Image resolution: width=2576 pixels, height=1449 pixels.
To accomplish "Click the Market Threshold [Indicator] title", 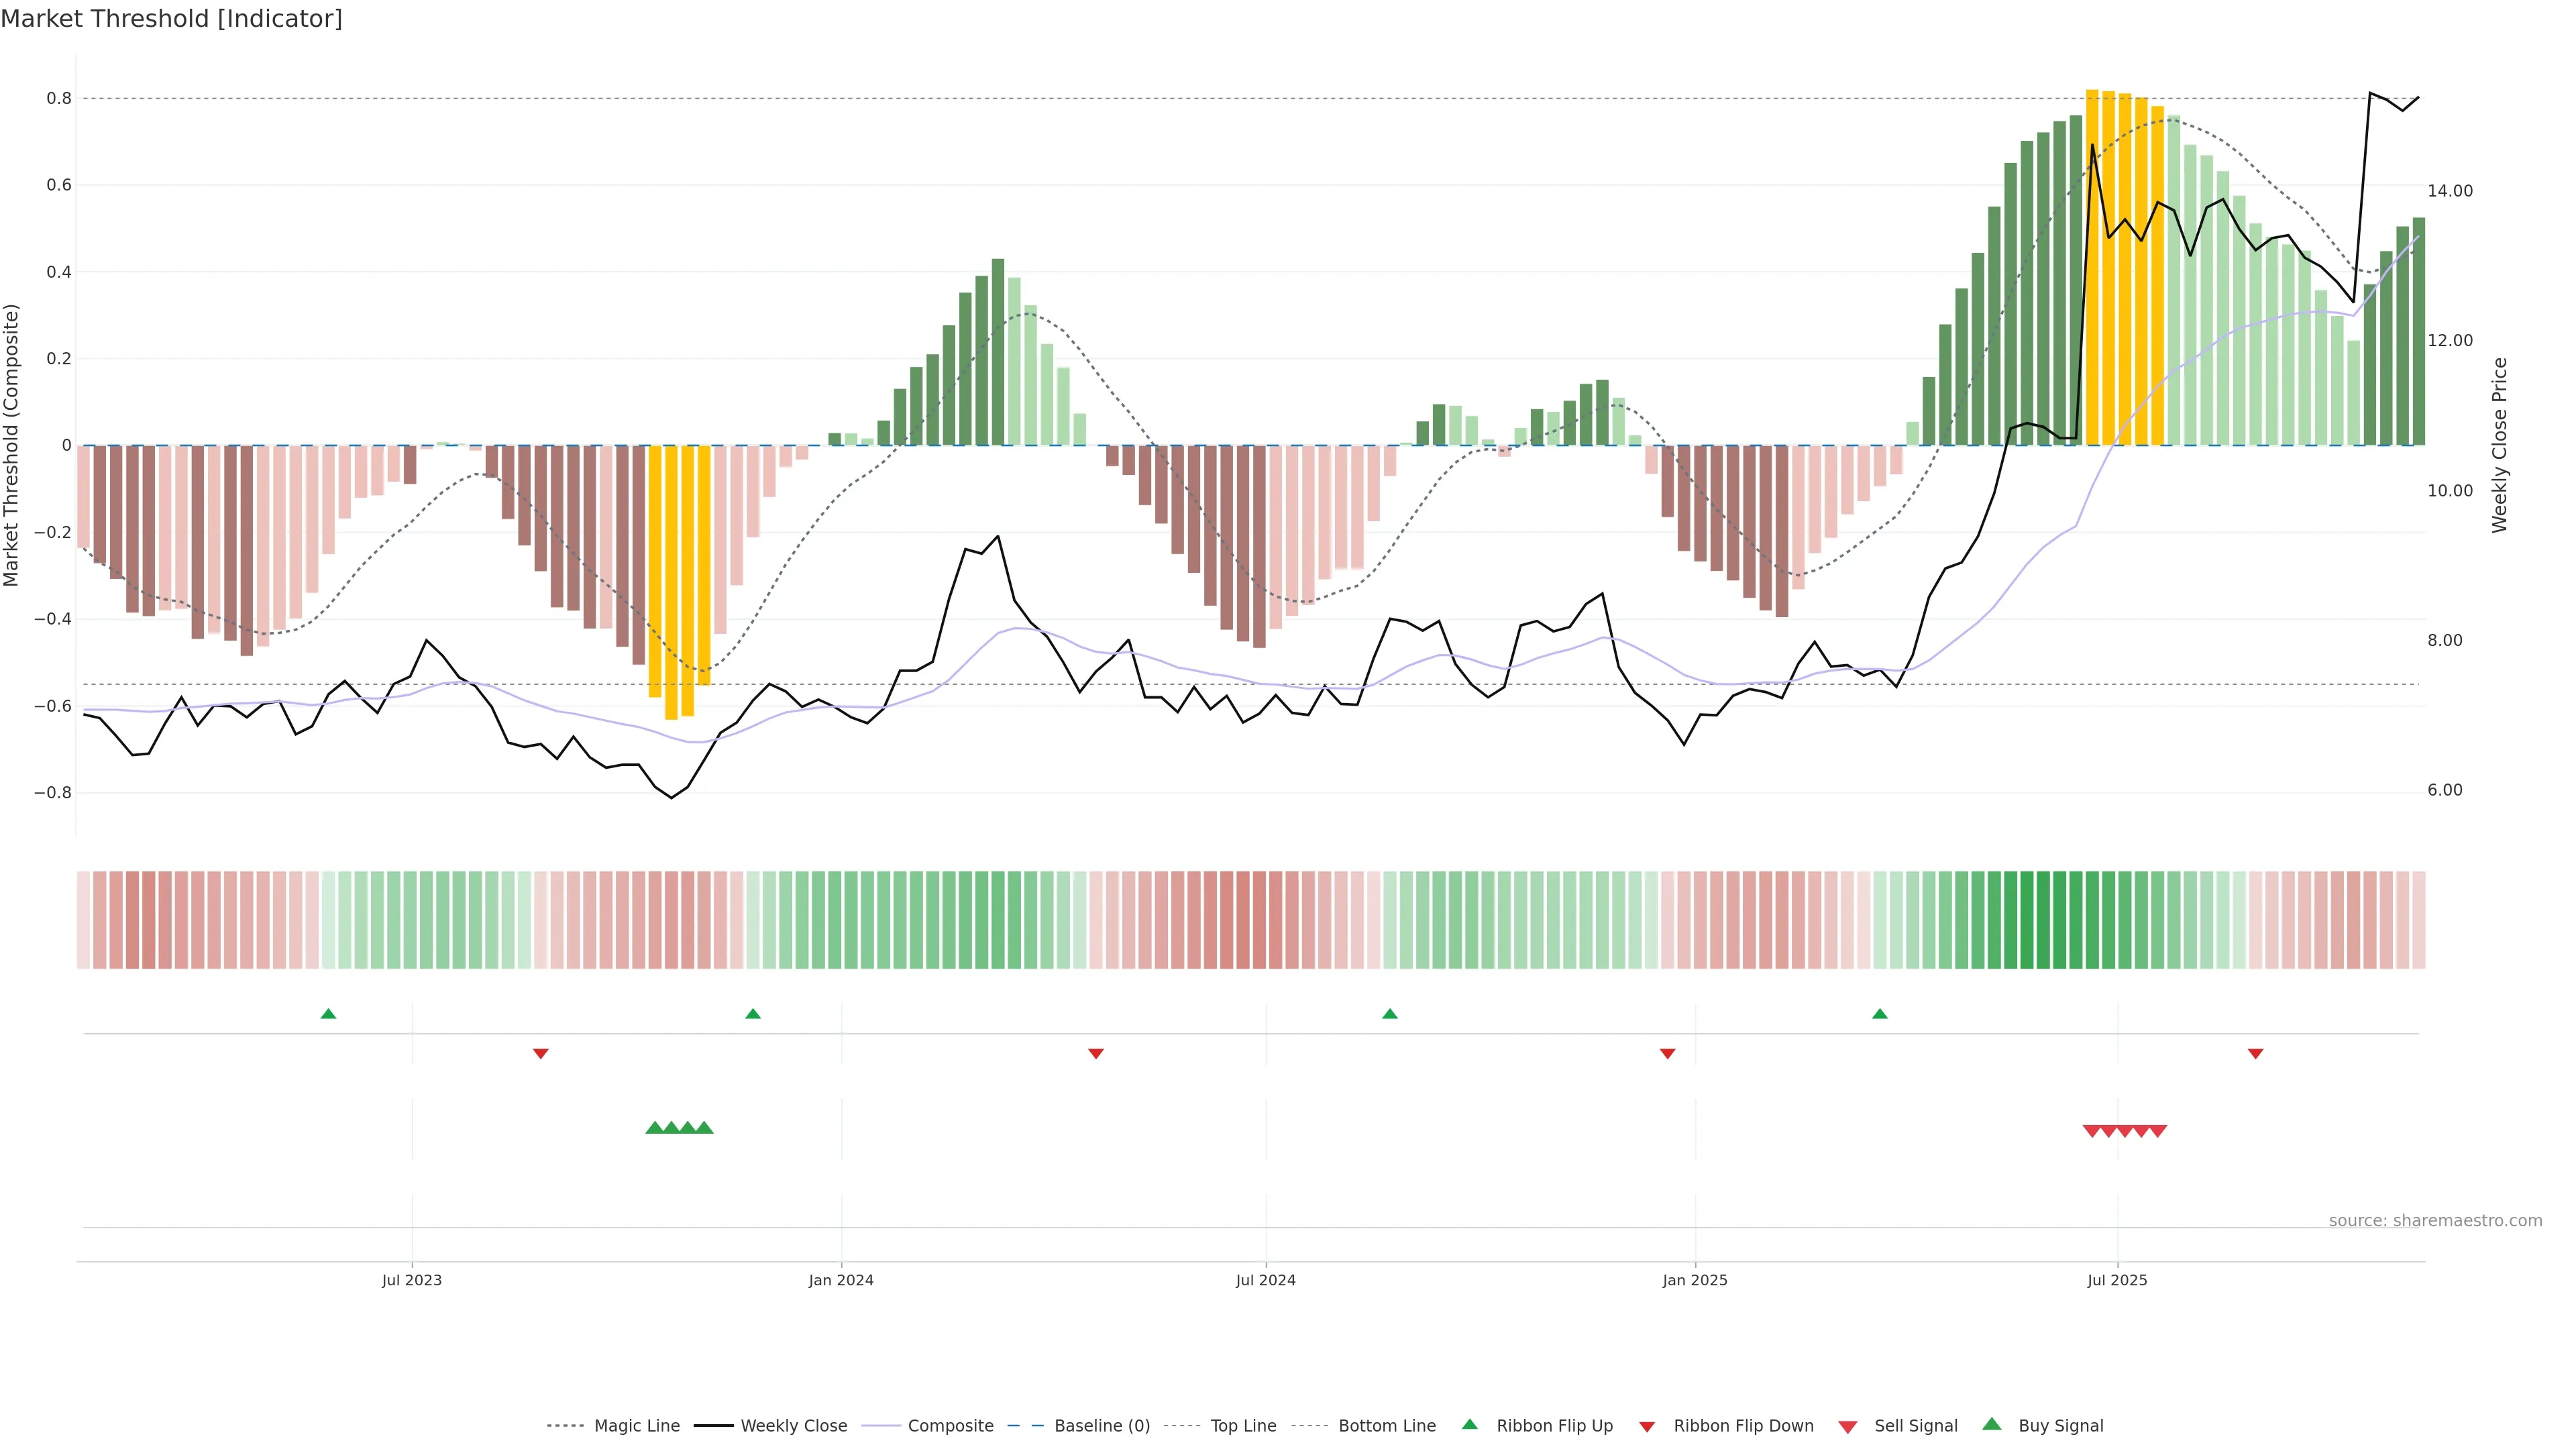I will 171,18.
